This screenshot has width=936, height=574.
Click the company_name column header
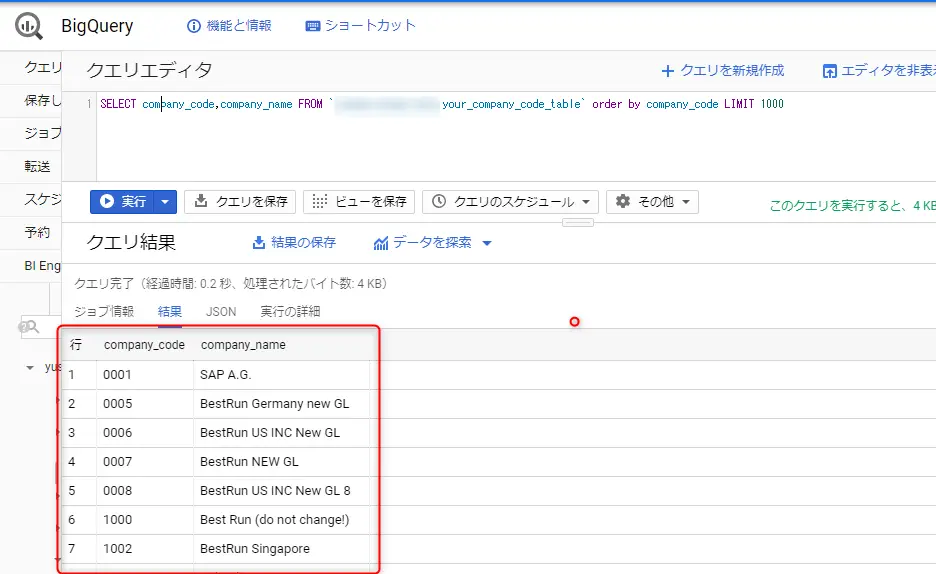pyautogui.click(x=243, y=345)
